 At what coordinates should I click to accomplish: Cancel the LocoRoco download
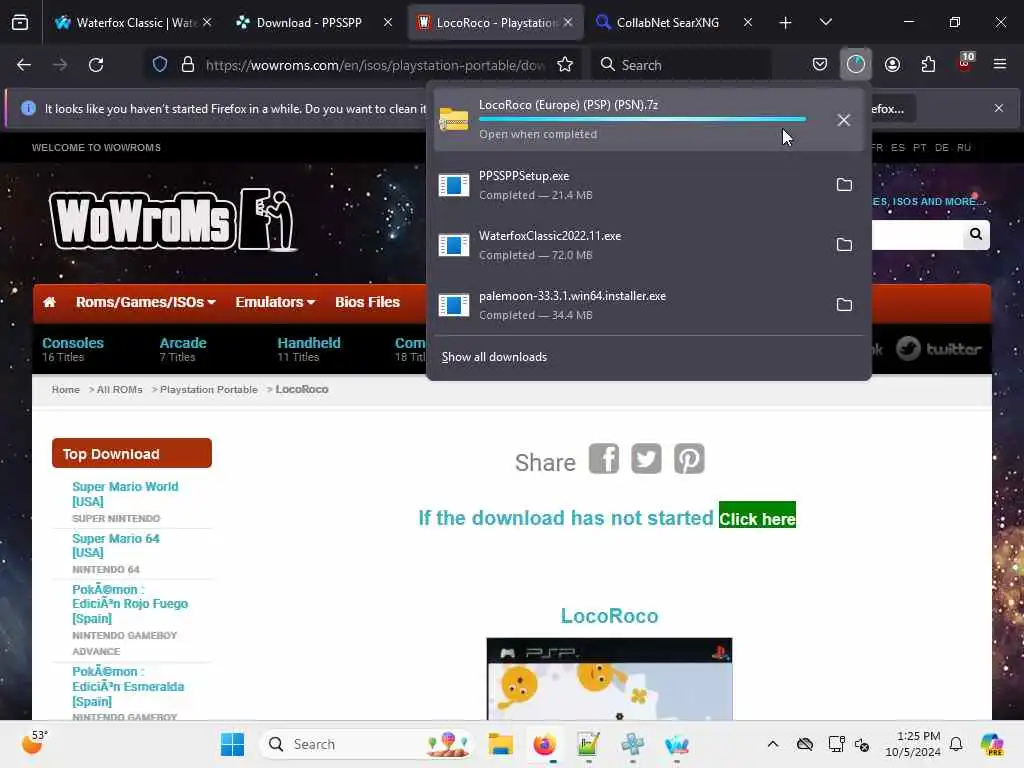tap(843, 120)
